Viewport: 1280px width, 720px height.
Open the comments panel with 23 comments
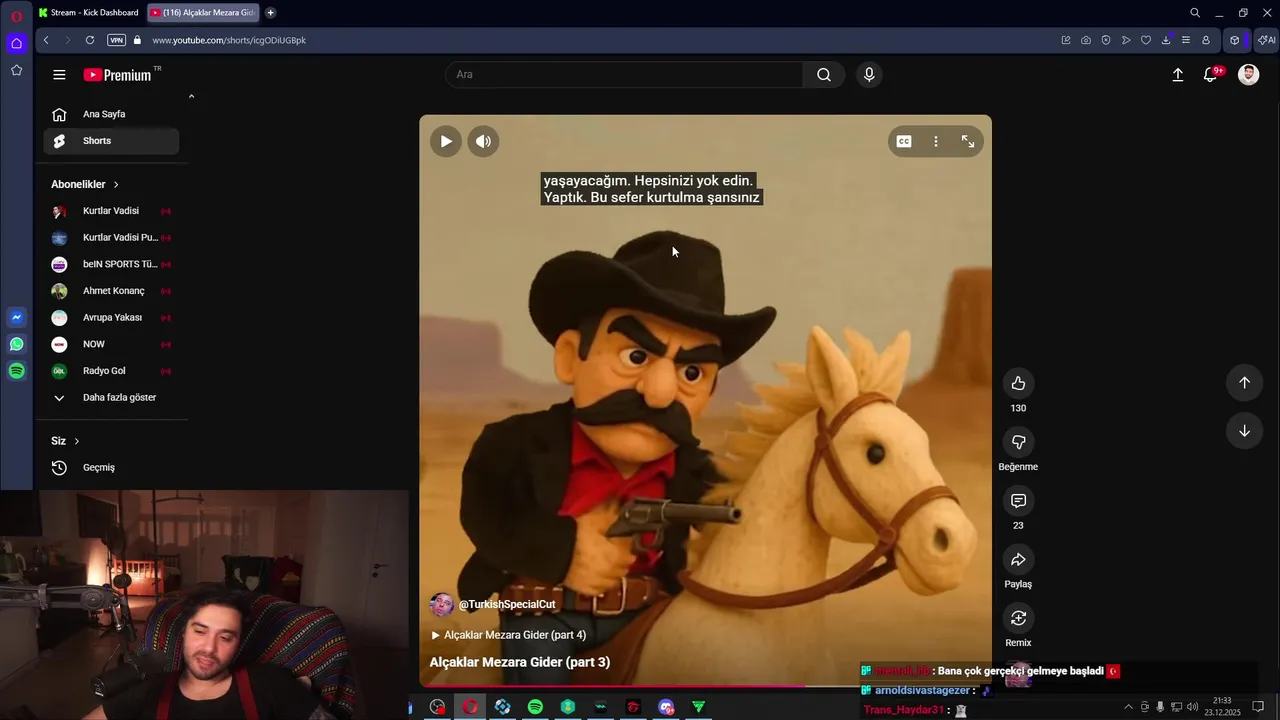(x=1018, y=500)
